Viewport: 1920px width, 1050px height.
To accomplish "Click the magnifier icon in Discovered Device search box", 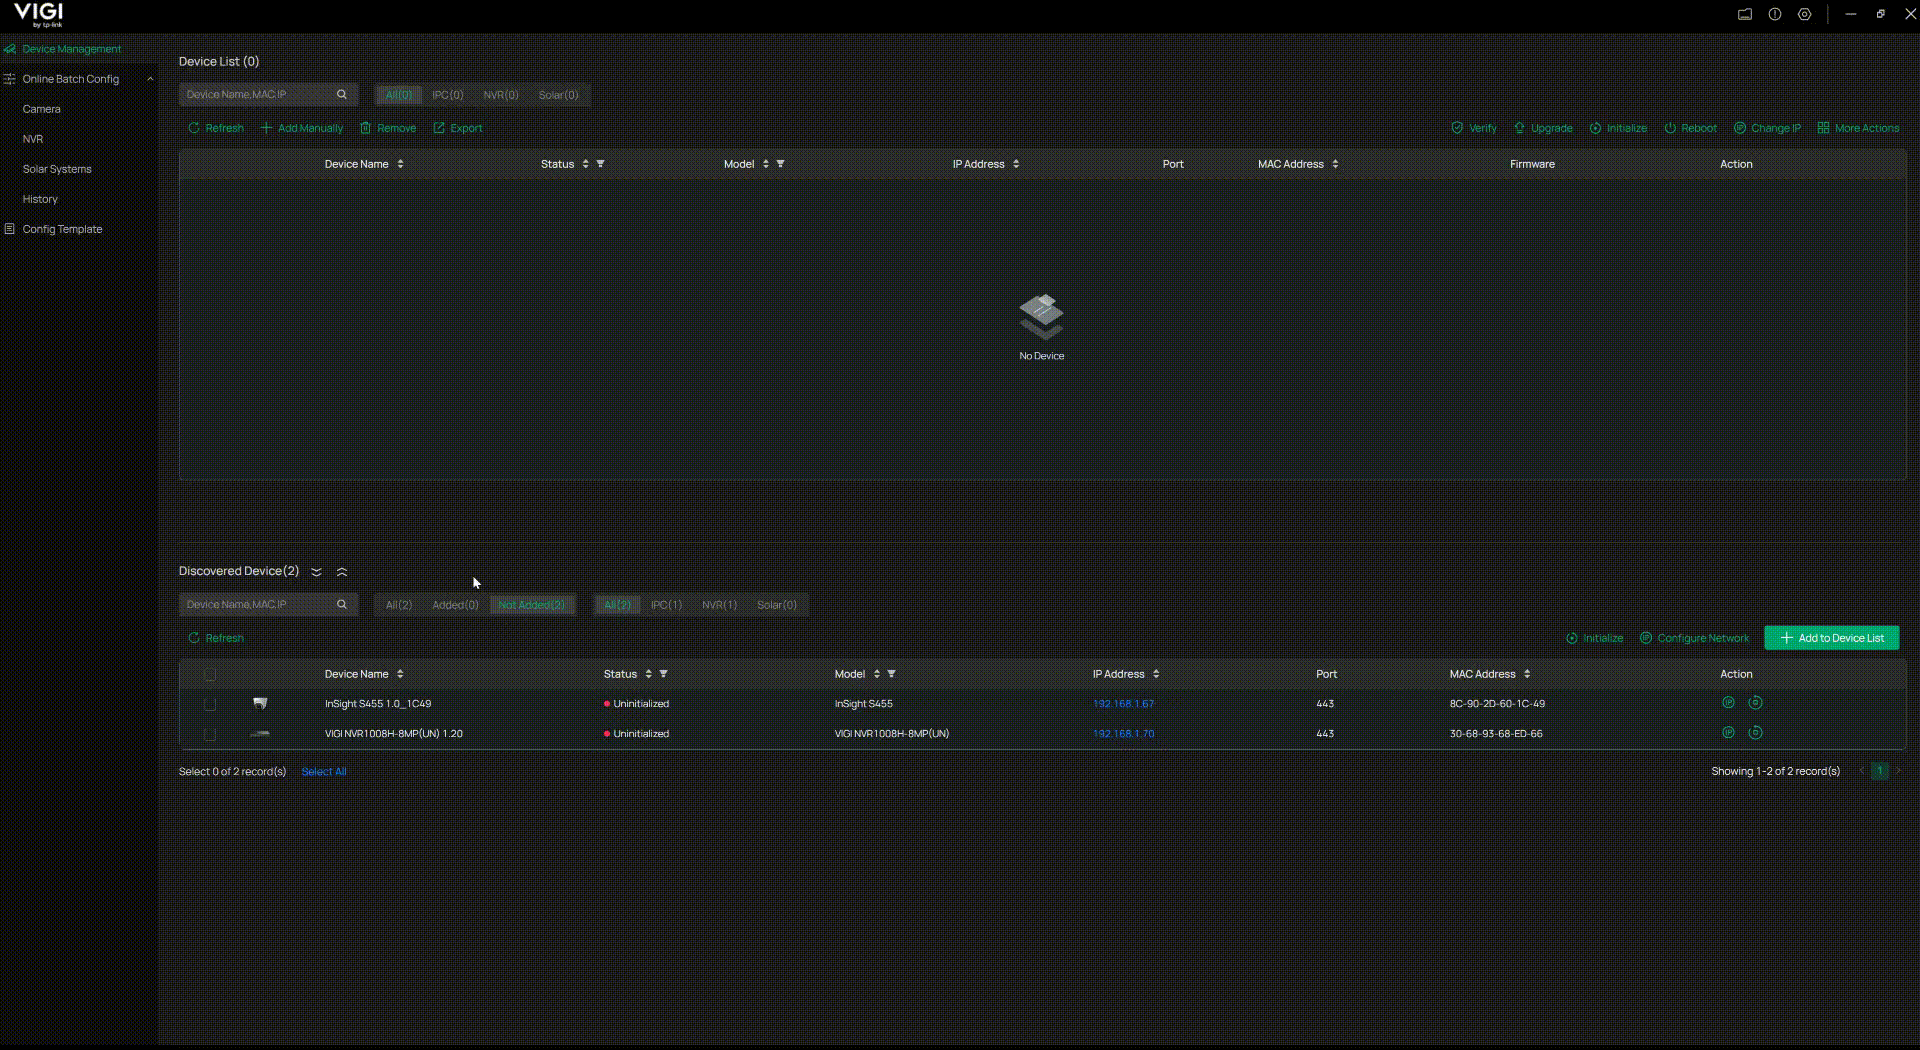I will [x=342, y=604].
